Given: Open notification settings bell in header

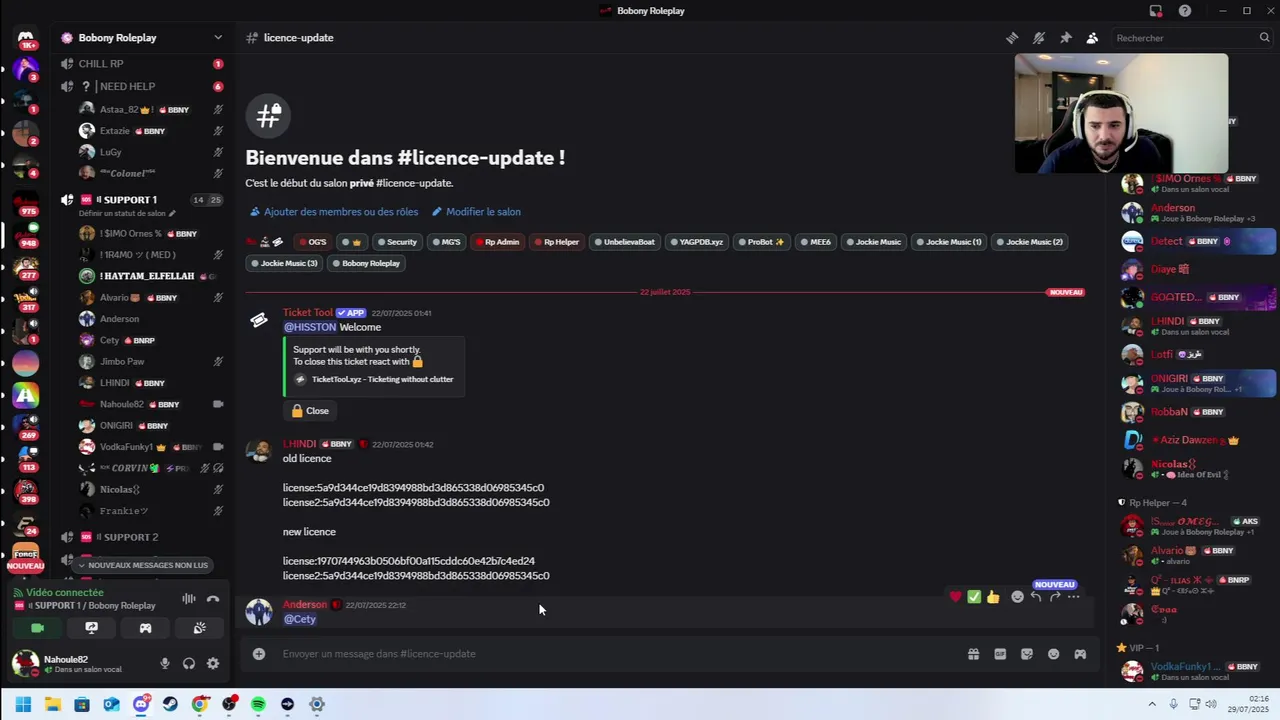Looking at the screenshot, I should [x=1039, y=38].
